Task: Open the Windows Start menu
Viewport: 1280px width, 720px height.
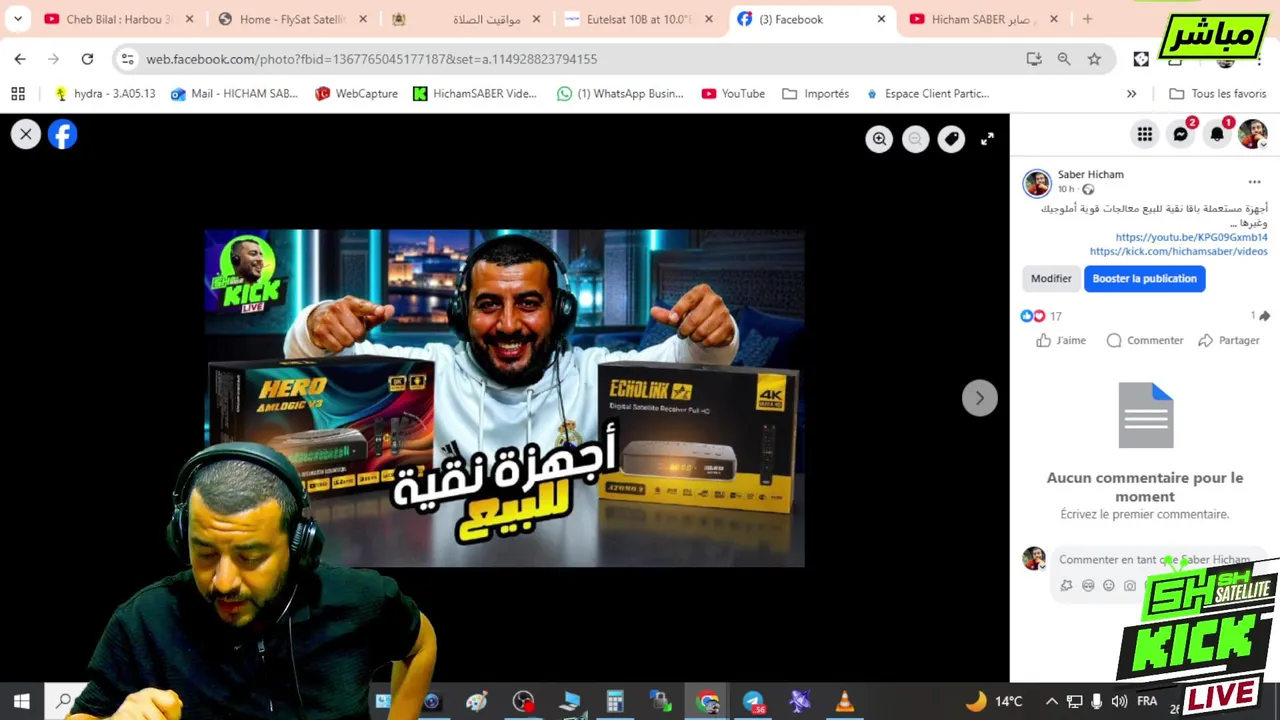Action: [22, 701]
